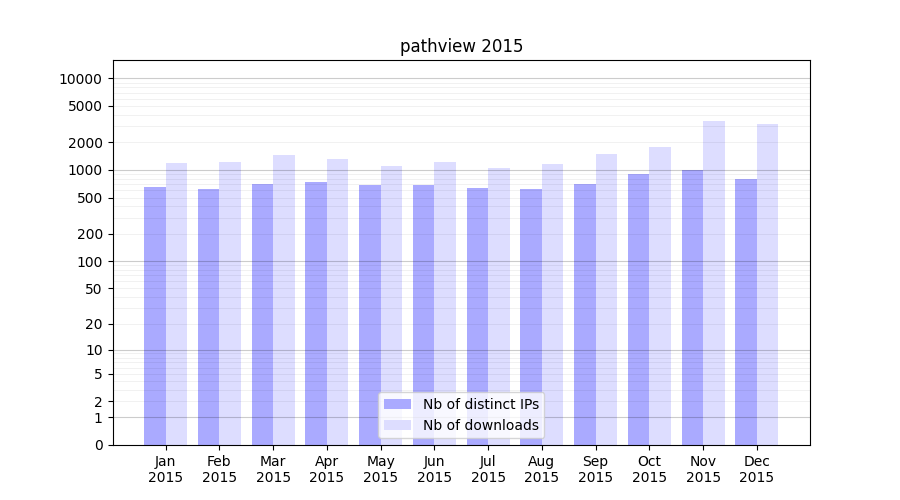Click the Jul 2015 downloads bar
The height and width of the screenshot is (500, 900).
[x=499, y=306]
